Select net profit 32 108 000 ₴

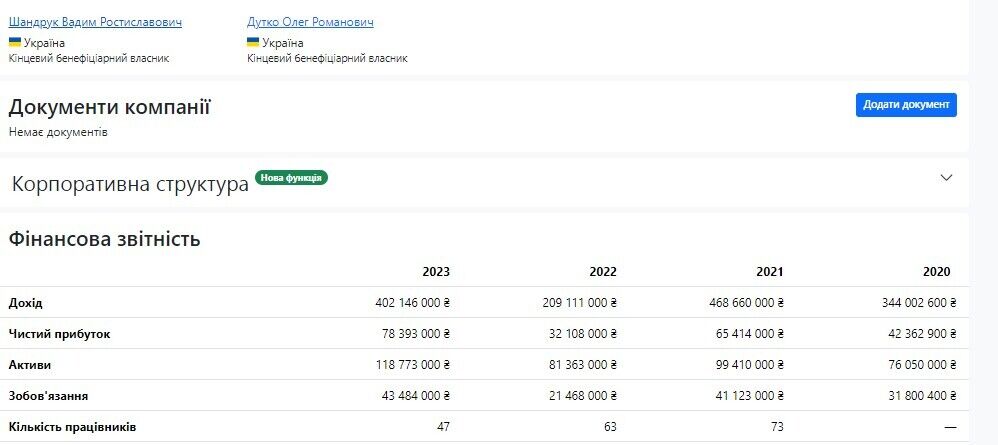coord(582,334)
